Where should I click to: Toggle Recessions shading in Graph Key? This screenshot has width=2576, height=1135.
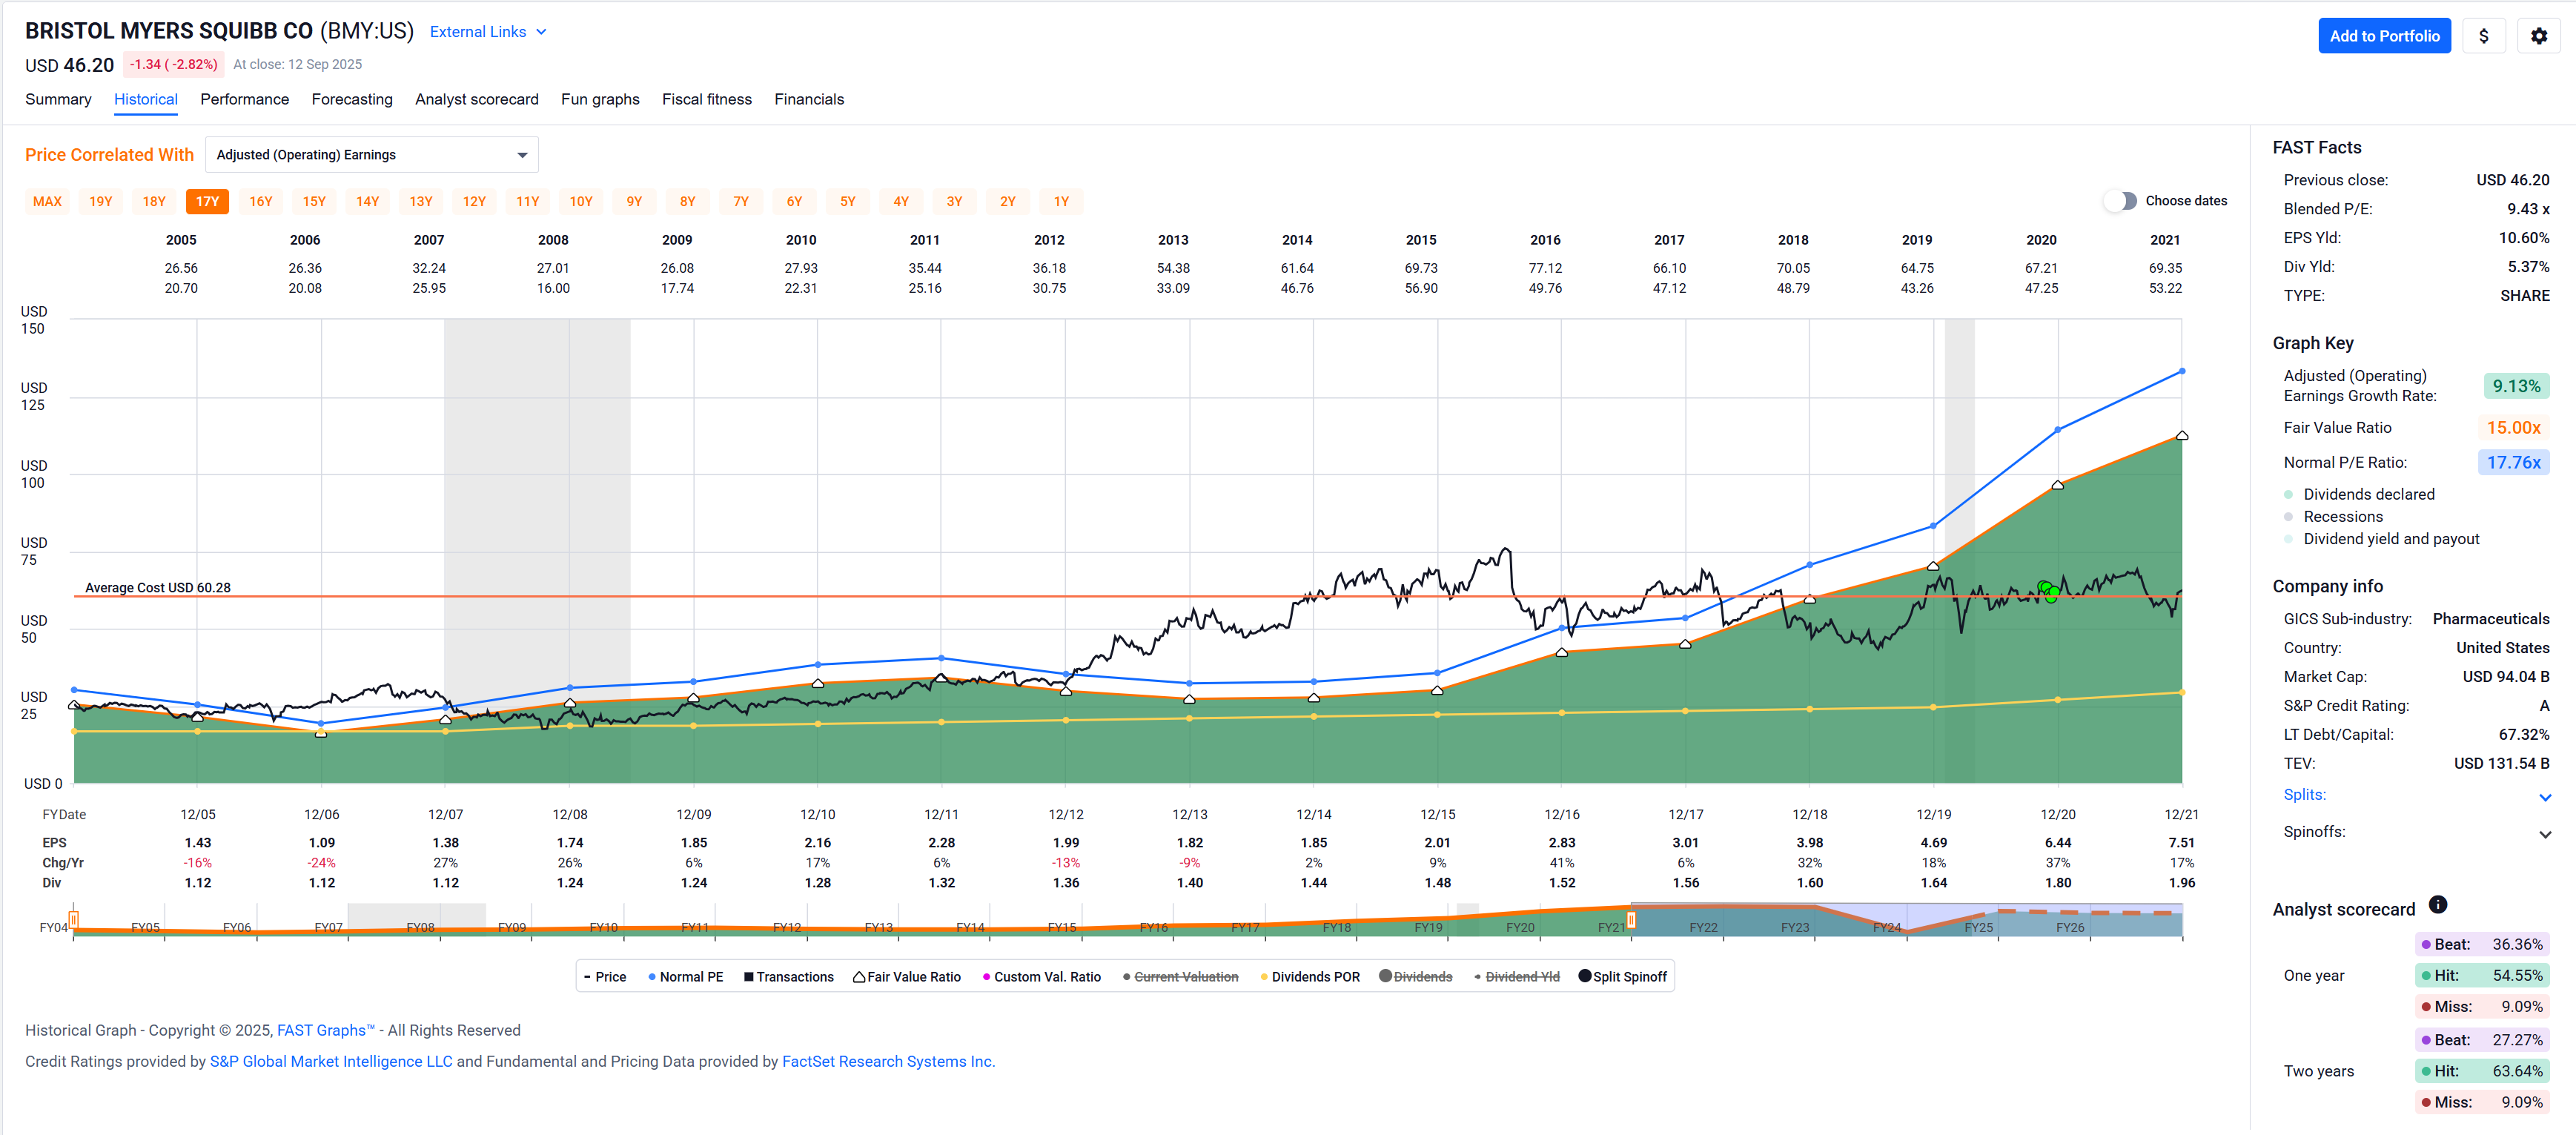2289,517
